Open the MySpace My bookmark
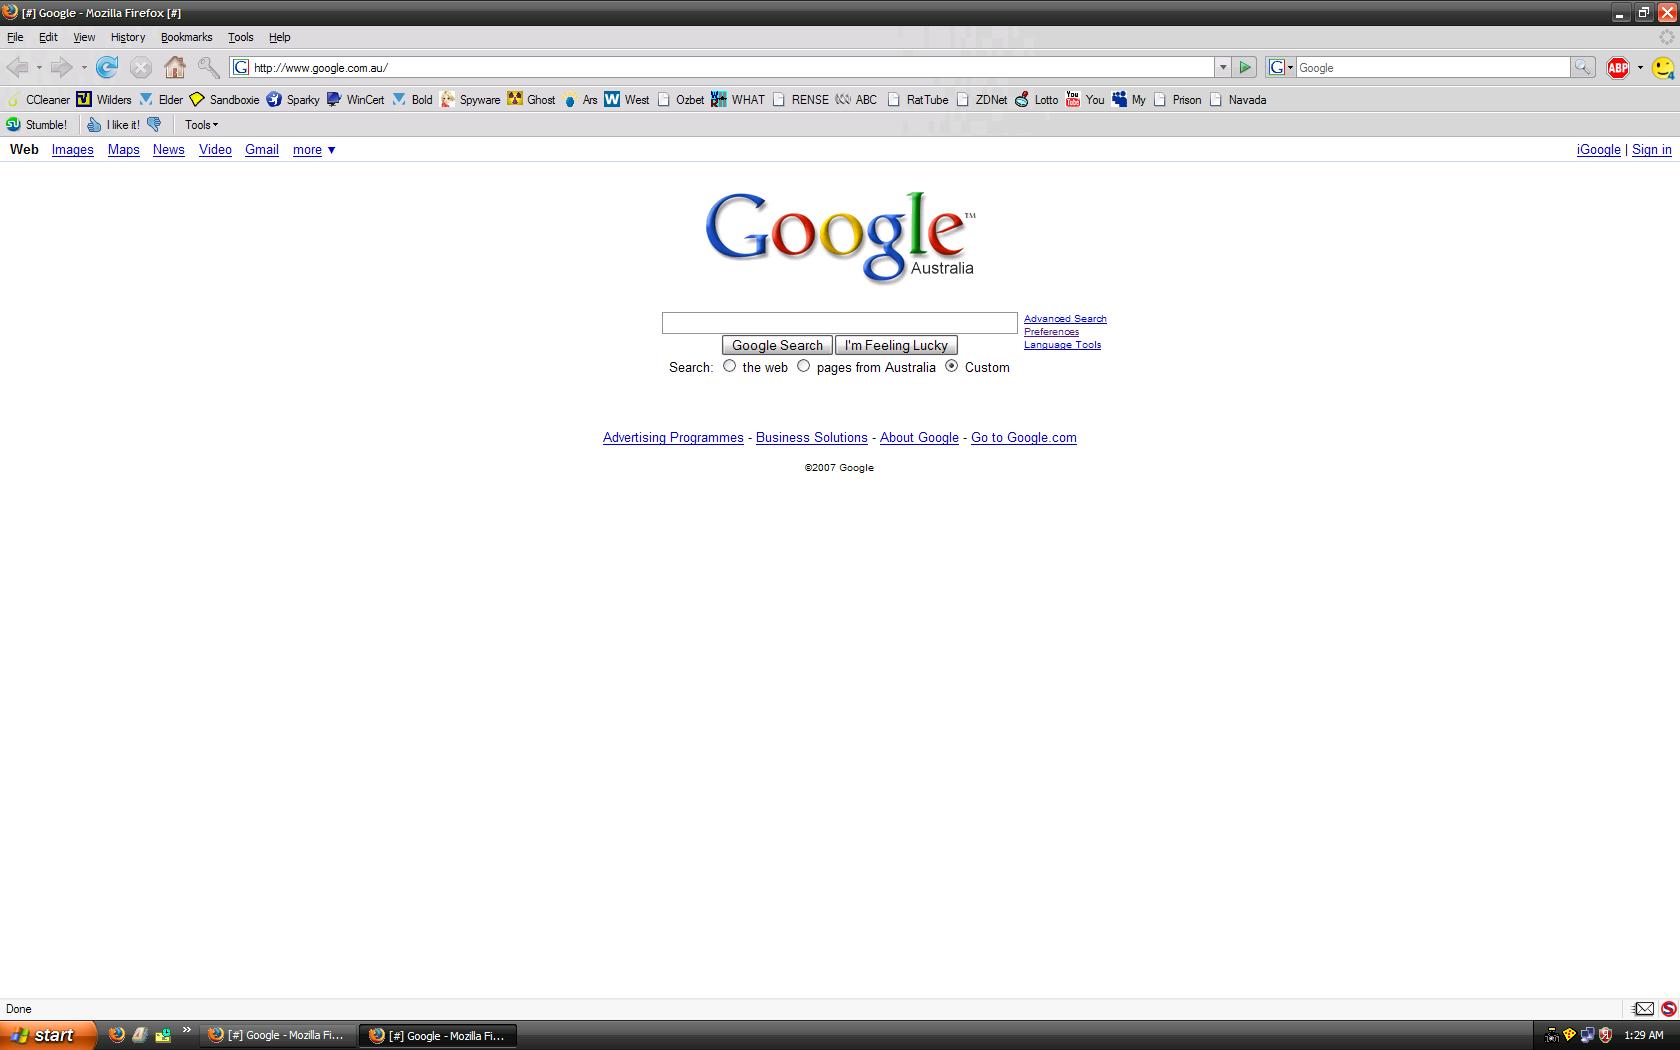 point(1129,99)
